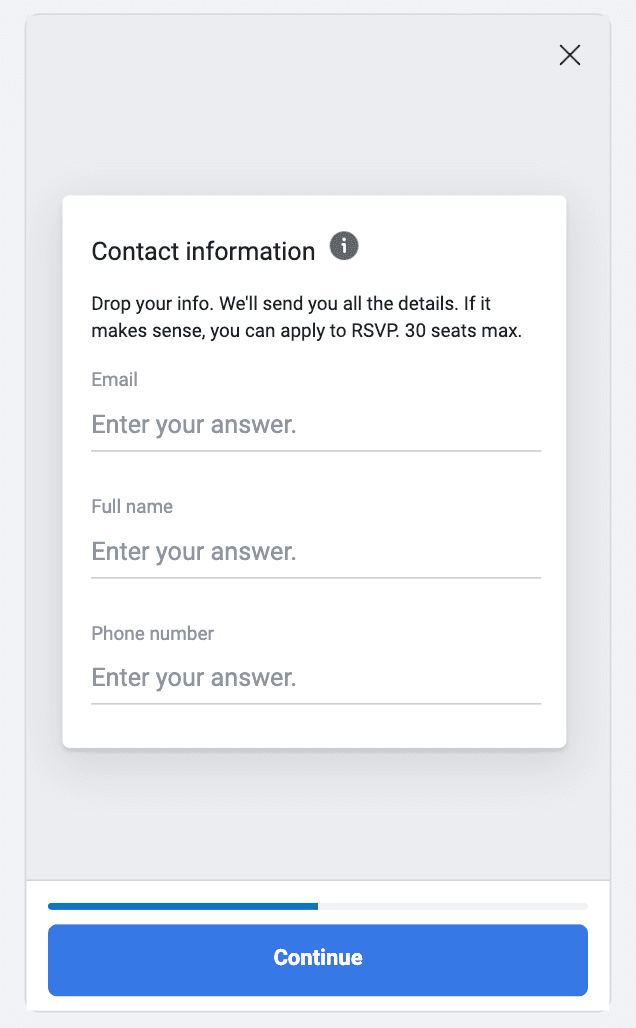Select the Phone number field label
The image size is (636, 1028).
[152, 633]
